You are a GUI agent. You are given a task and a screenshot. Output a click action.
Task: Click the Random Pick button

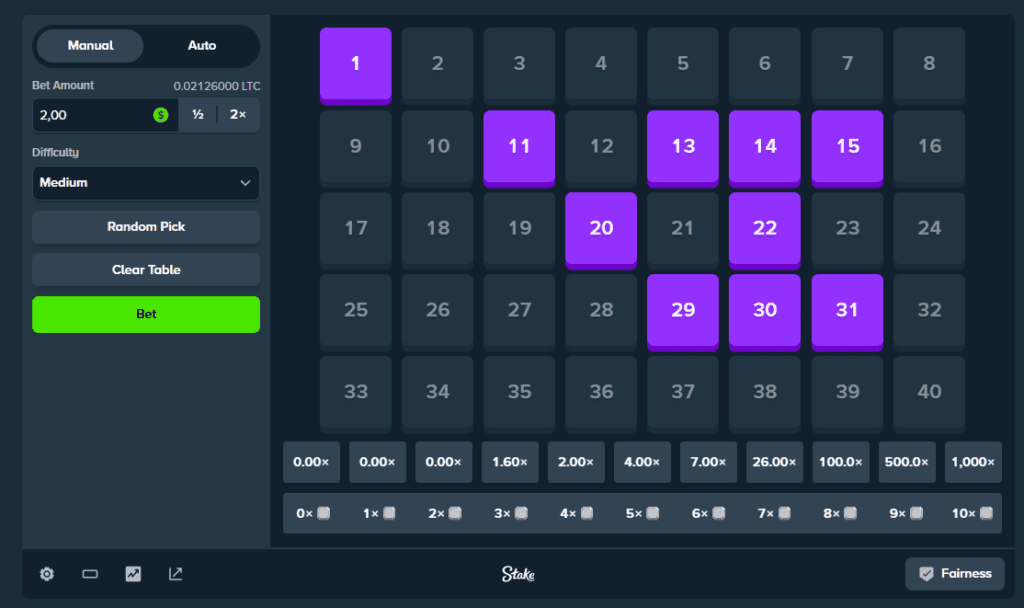146,227
